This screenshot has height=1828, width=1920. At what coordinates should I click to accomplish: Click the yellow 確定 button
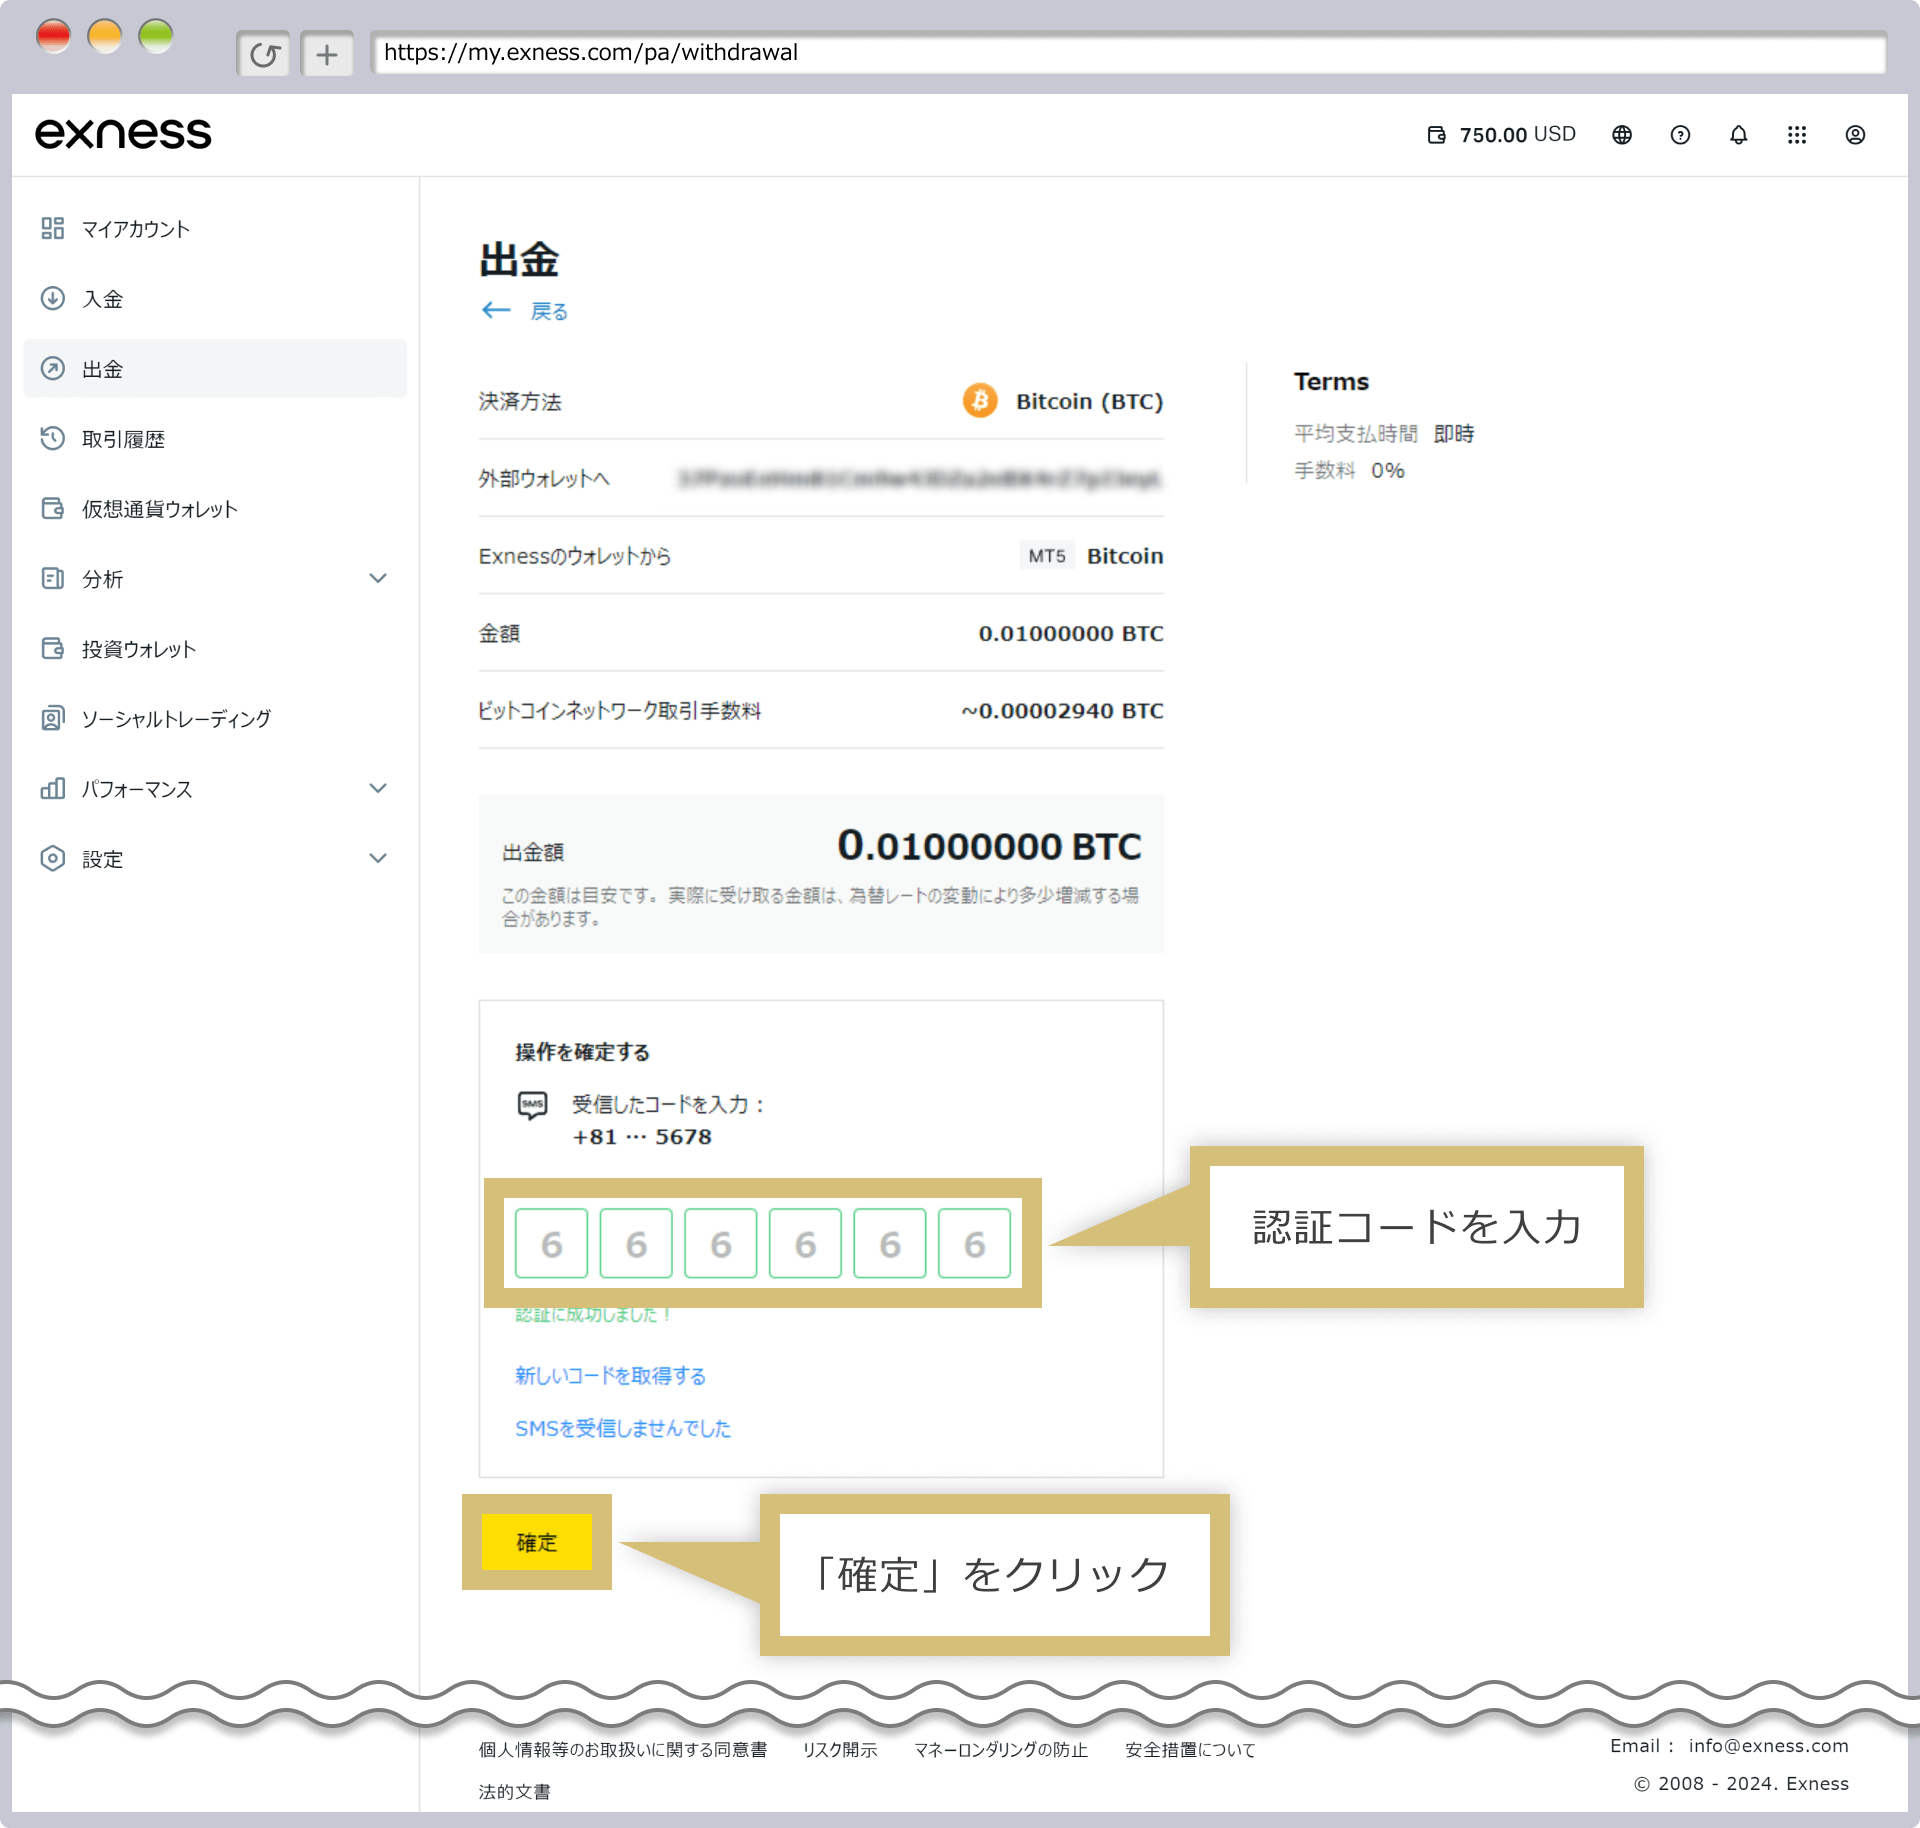(x=537, y=1542)
